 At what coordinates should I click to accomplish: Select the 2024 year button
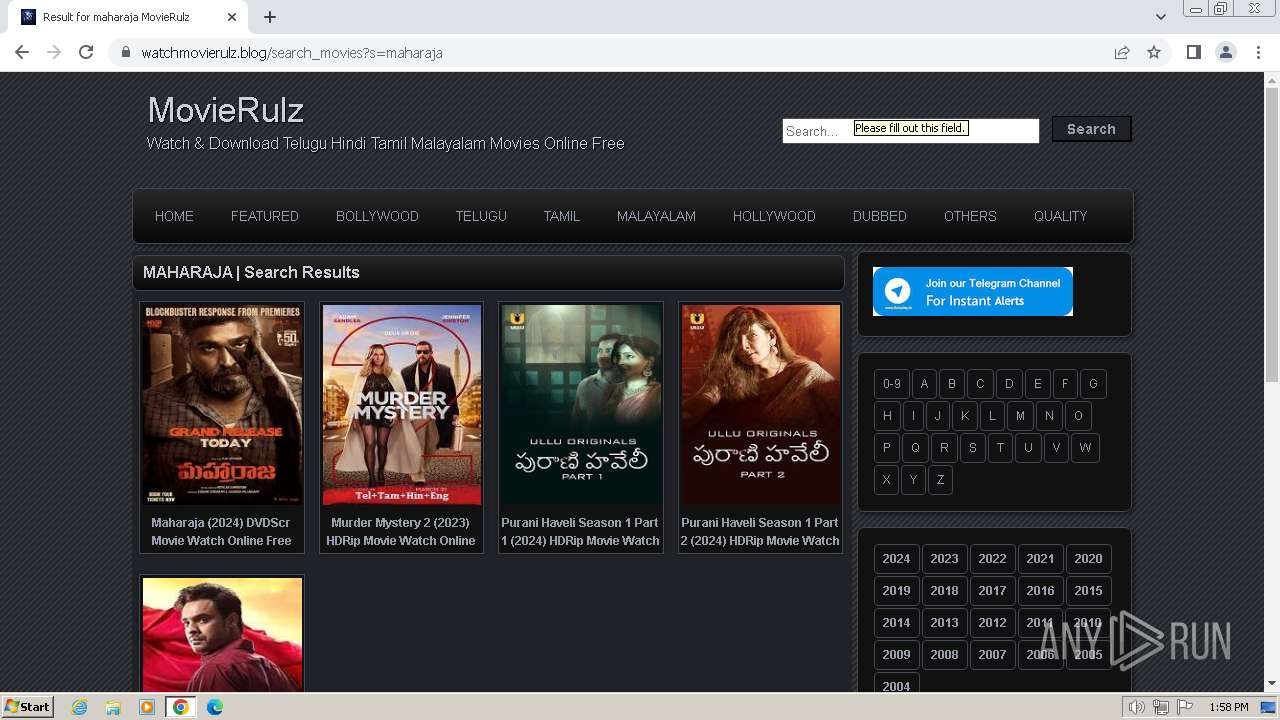tap(896, 559)
